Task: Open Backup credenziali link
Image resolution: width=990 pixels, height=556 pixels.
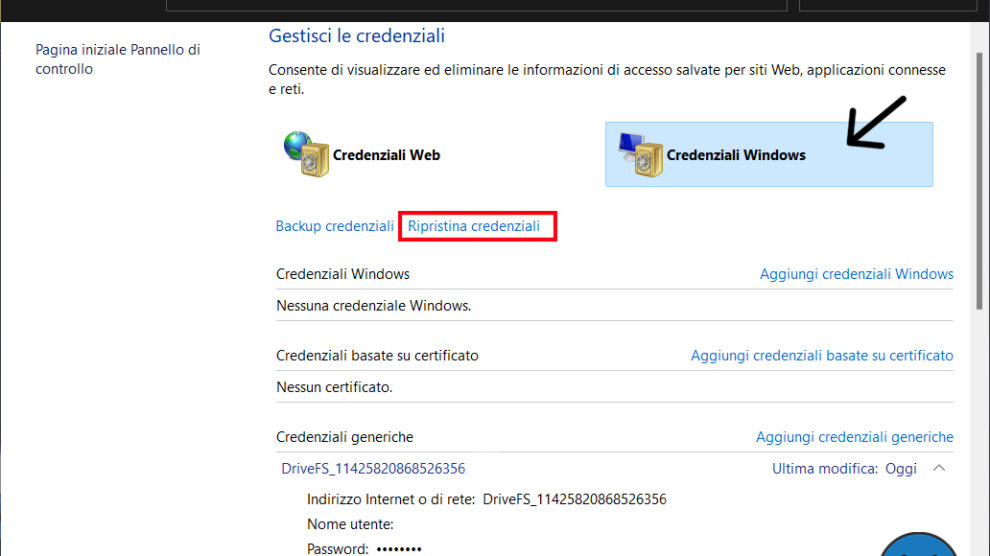Action: pyautogui.click(x=335, y=226)
